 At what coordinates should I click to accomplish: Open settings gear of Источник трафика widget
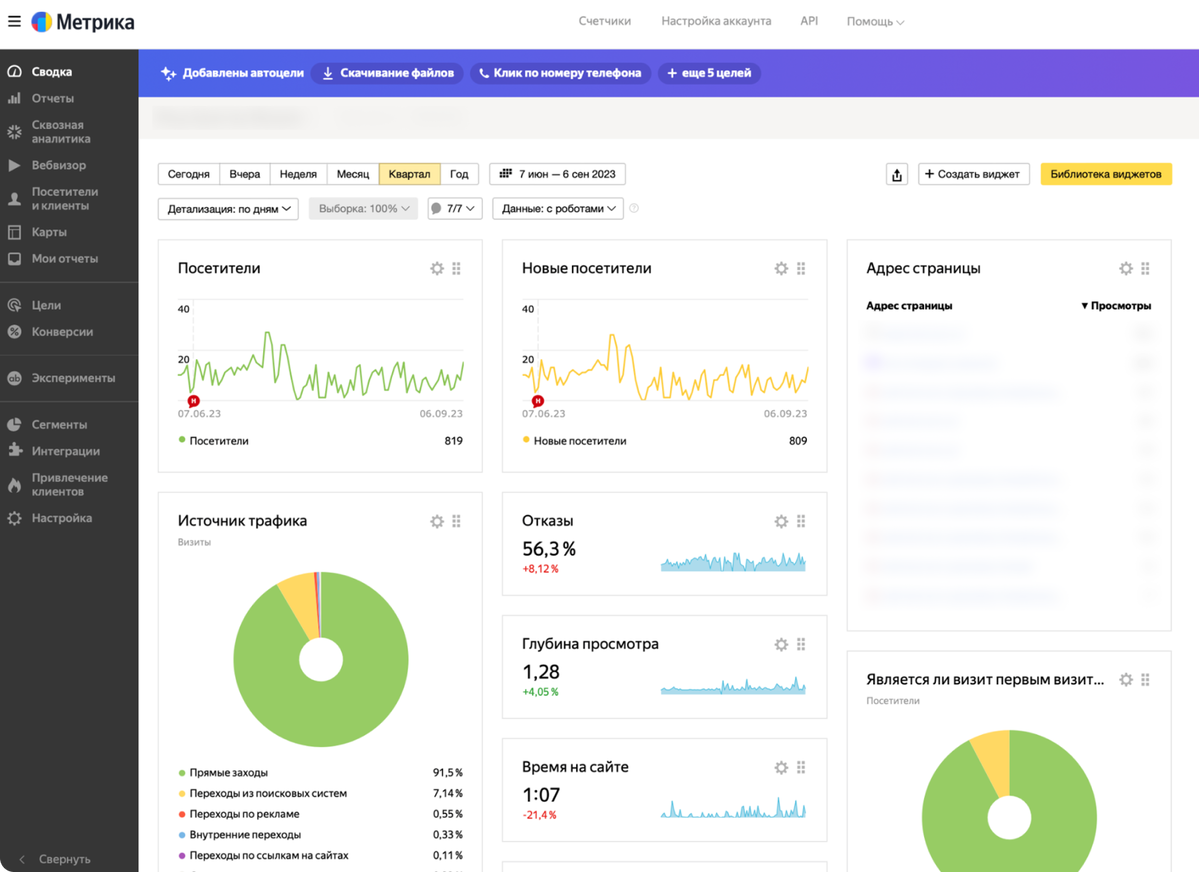click(437, 521)
